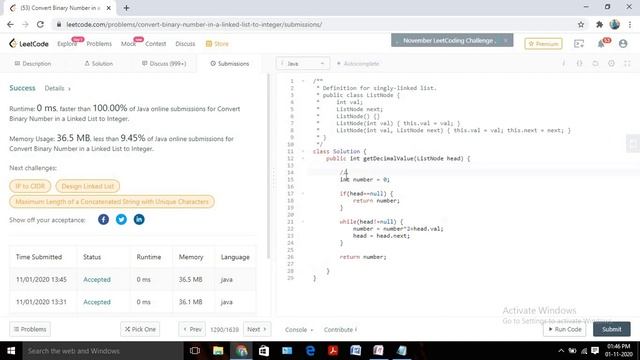Close the Convert Binary Number tab
Viewport: 640px width, 360px height.
pos(109,8)
